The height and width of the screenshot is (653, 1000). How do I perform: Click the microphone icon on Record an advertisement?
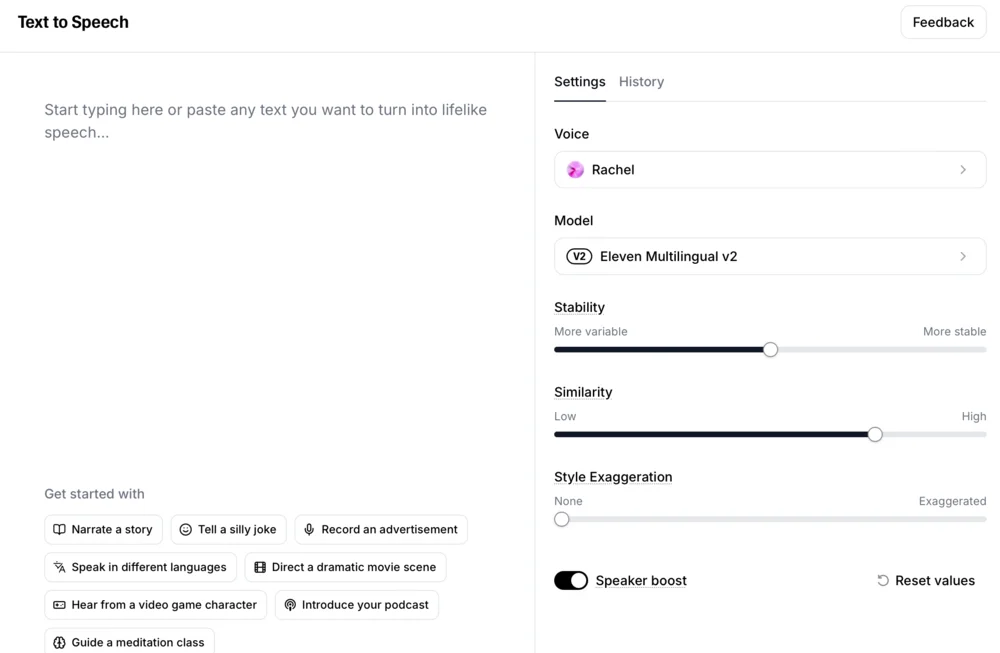310,530
